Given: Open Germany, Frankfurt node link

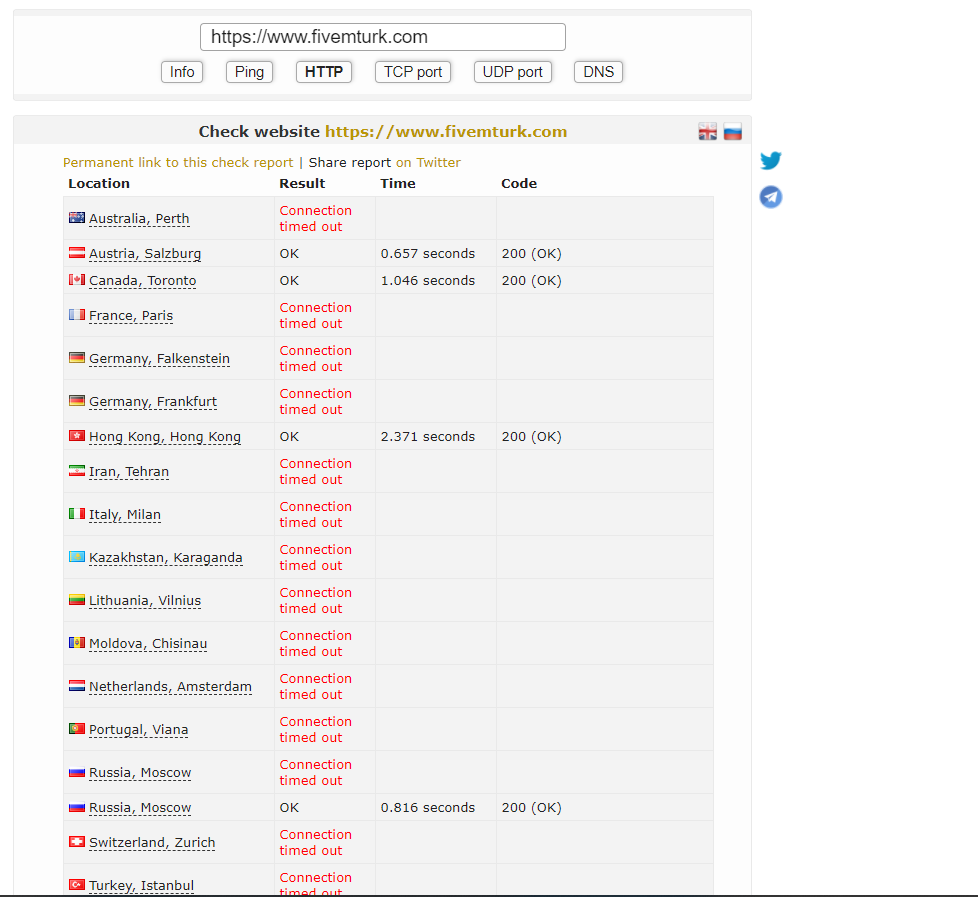Looking at the screenshot, I should [x=153, y=402].
